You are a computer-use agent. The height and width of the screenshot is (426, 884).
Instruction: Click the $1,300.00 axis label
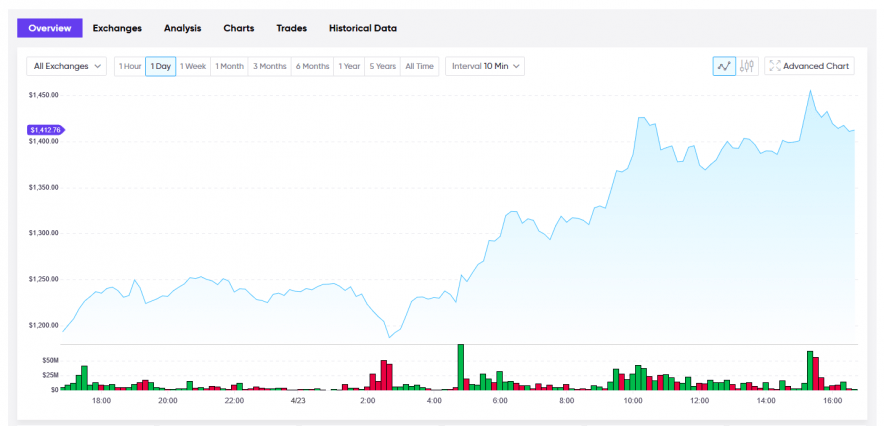tap(43, 233)
